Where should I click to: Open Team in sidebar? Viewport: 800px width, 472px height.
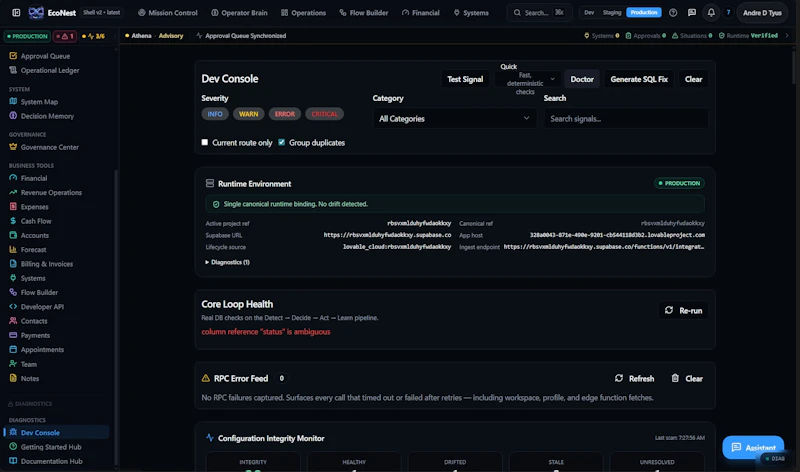pyautogui.click(x=23, y=364)
